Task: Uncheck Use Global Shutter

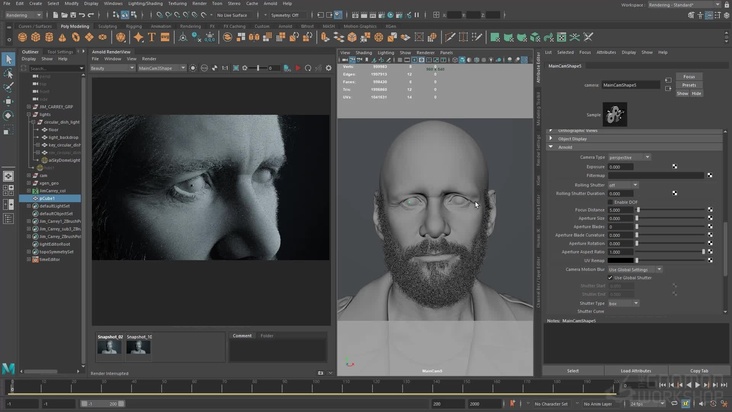Action: pyautogui.click(x=611, y=277)
